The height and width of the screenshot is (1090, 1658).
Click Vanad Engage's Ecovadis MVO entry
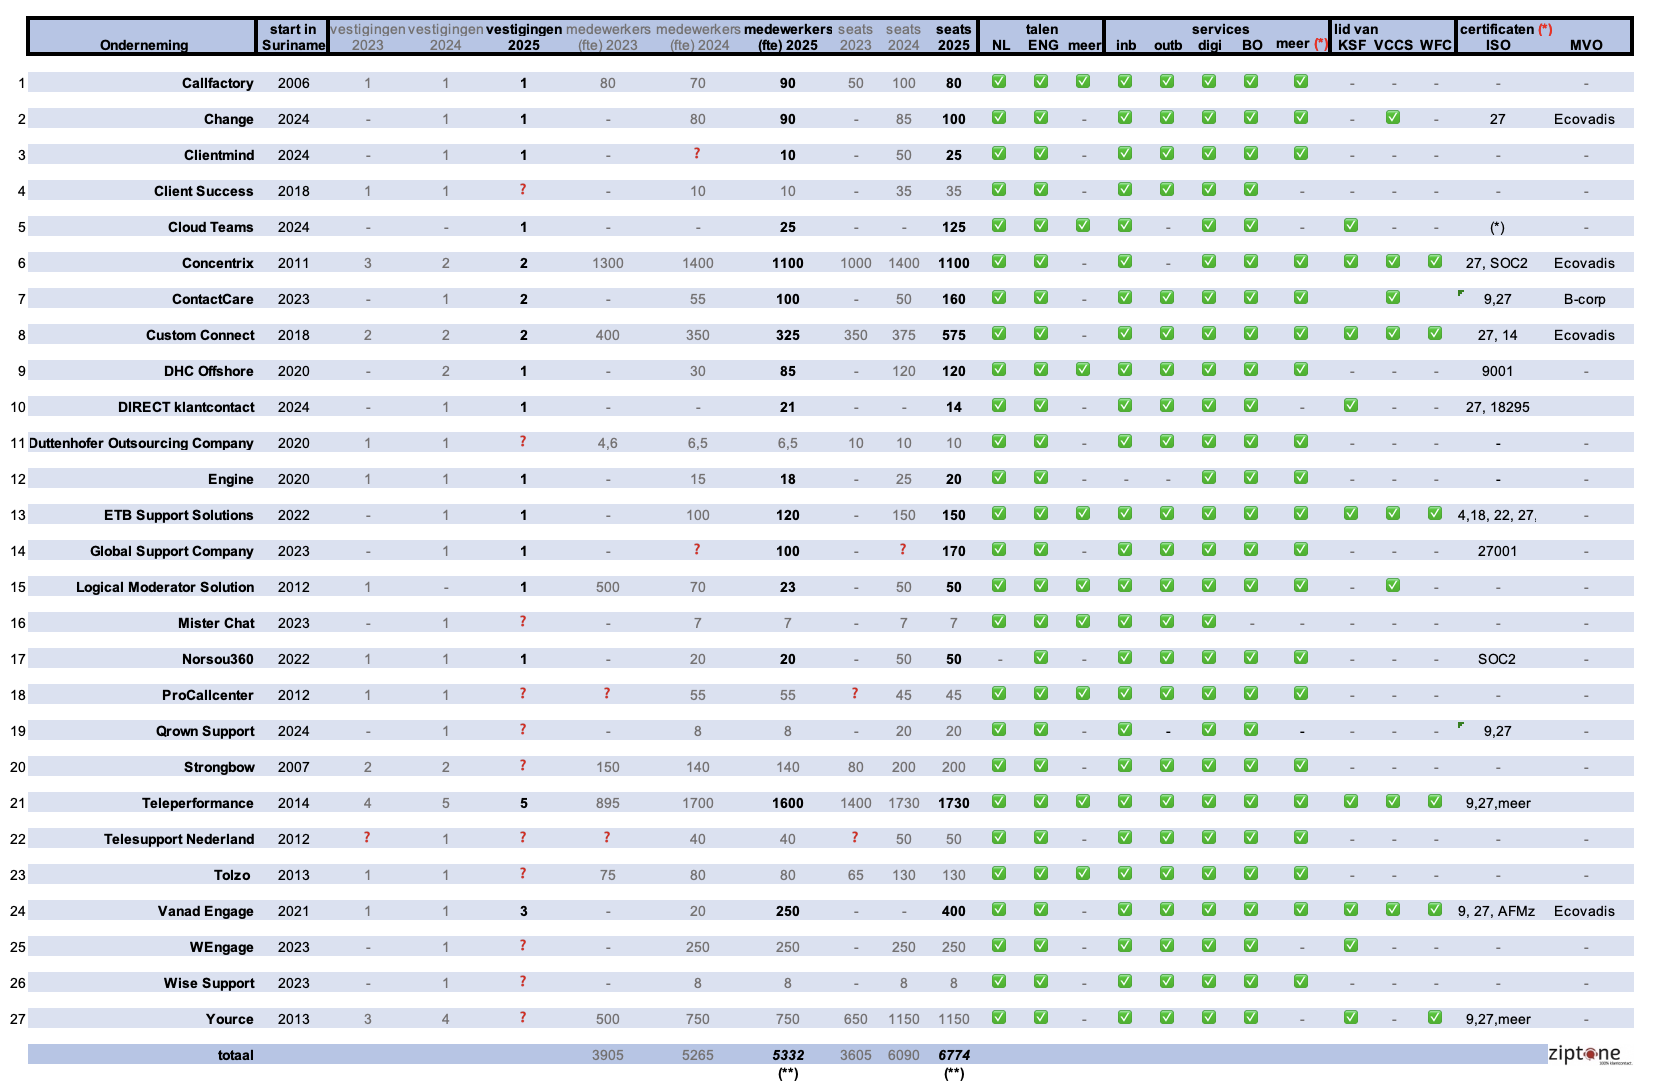point(1584,911)
